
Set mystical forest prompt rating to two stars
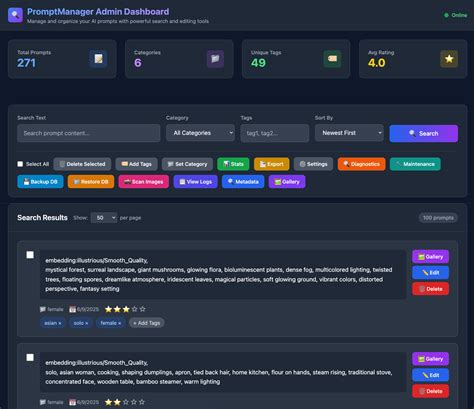coord(117,309)
